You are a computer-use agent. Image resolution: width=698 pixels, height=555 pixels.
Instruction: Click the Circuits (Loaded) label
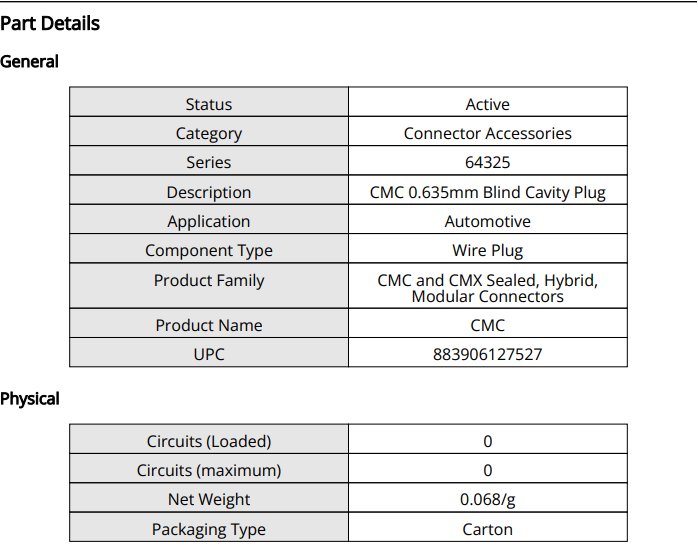[x=209, y=442]
